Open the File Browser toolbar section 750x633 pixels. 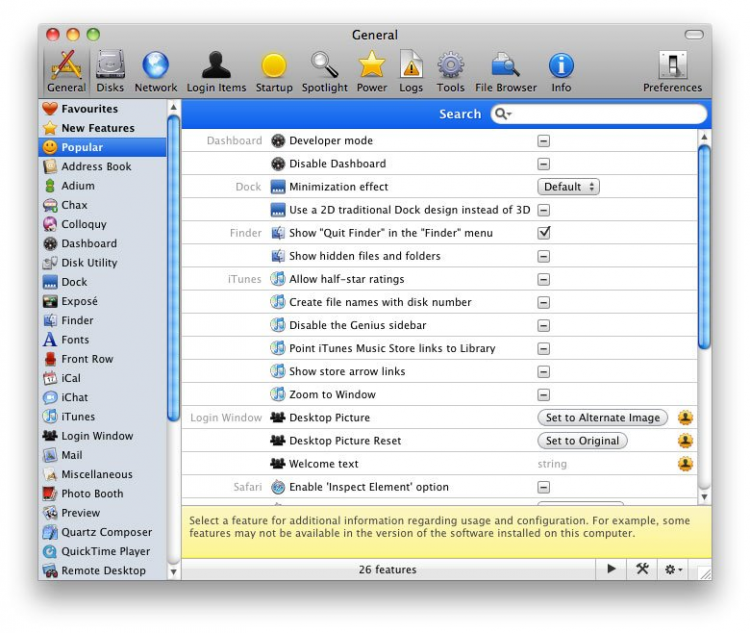point(506,71)
